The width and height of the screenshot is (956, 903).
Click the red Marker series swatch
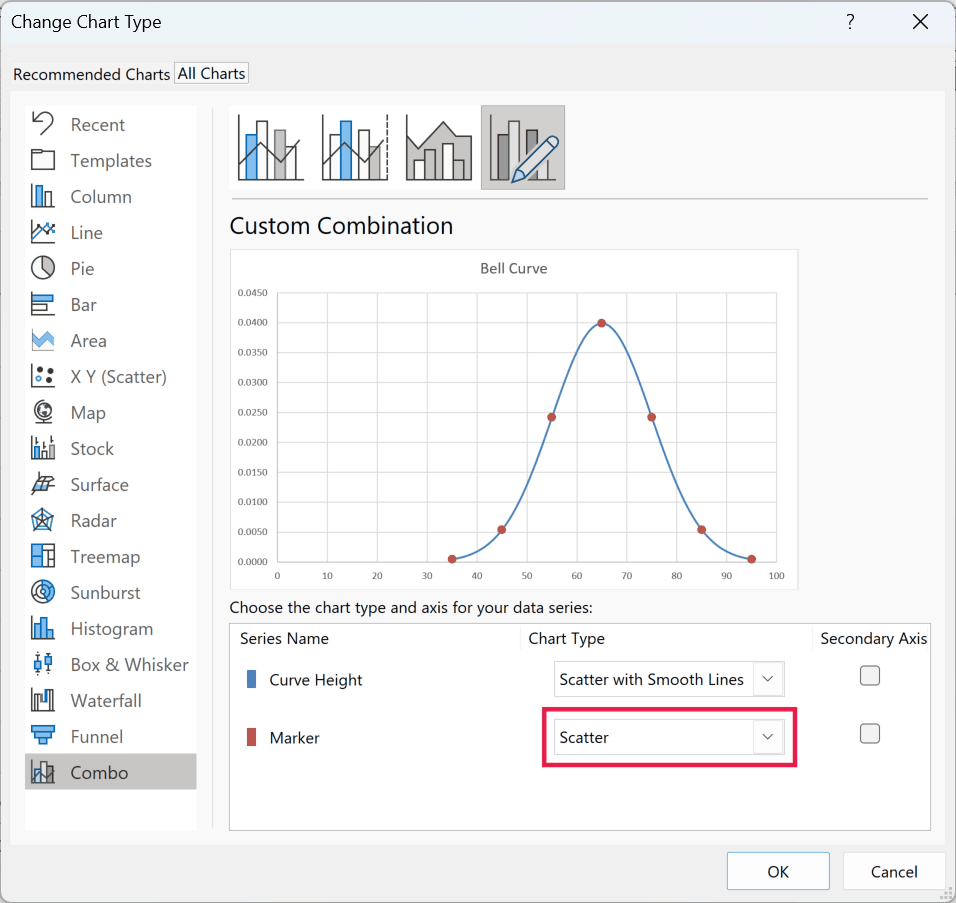[x=251, y=737]
